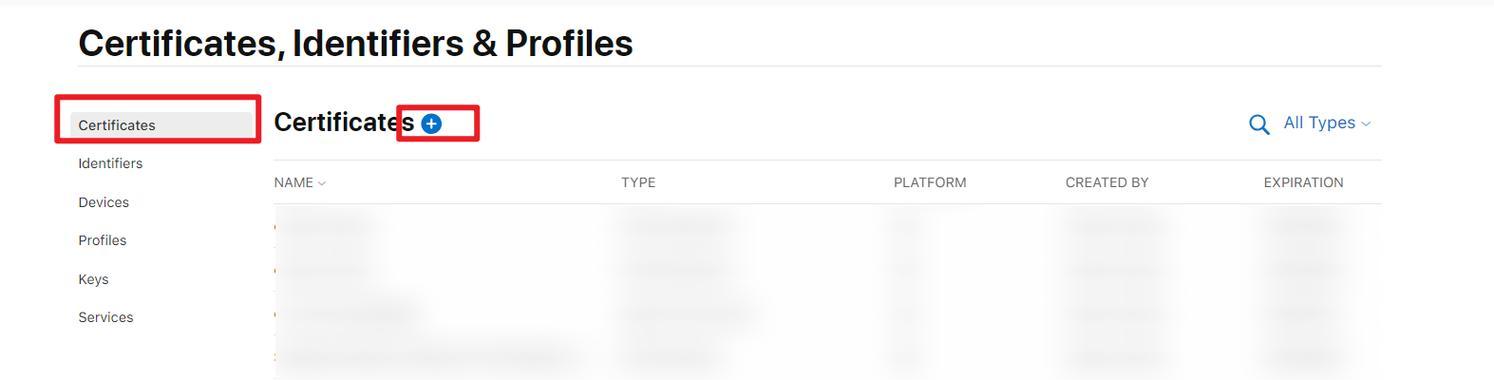Click the EXPIRATION column header
The width and height of the screenshot is (1494, 380).
pos(1303,182)
